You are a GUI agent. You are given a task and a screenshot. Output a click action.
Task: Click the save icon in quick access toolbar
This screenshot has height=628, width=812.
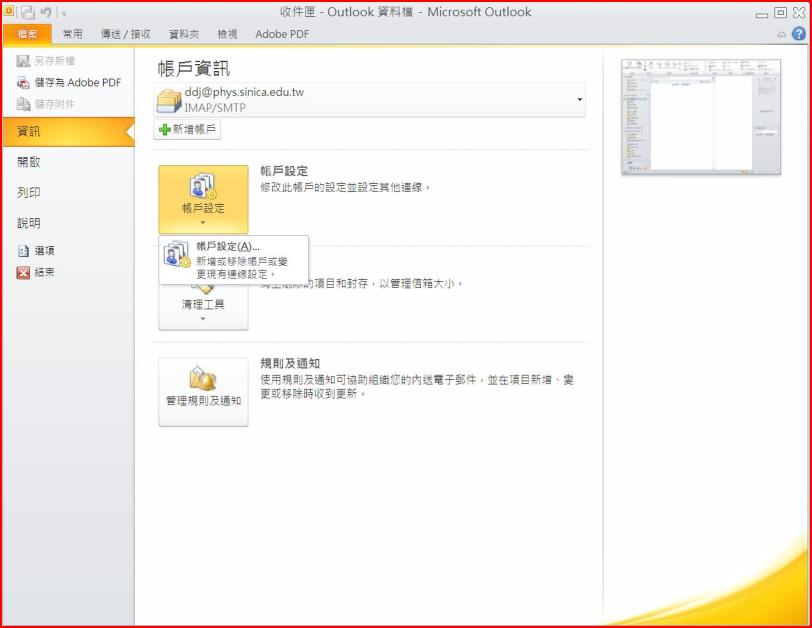coord(27,12)
